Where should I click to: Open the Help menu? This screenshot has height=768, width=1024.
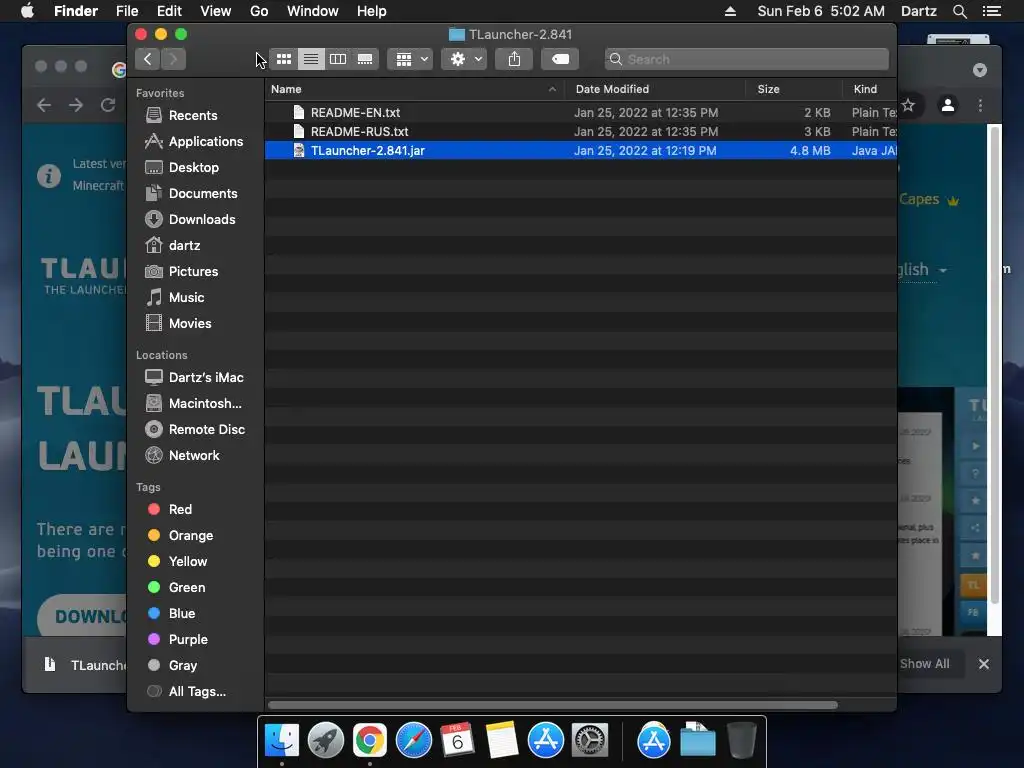[x=372, y=11]
